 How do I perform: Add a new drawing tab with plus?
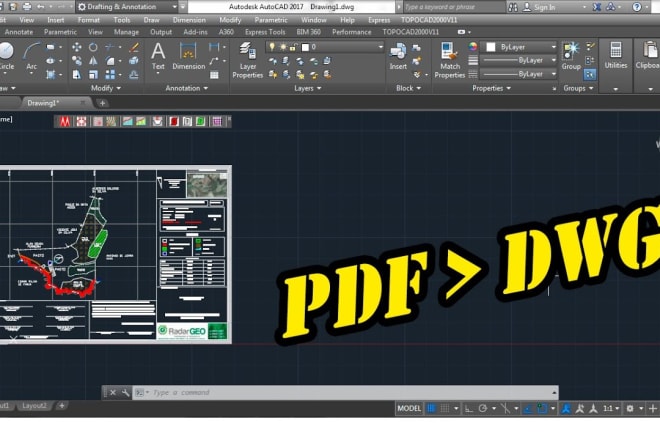coord(102,103)
